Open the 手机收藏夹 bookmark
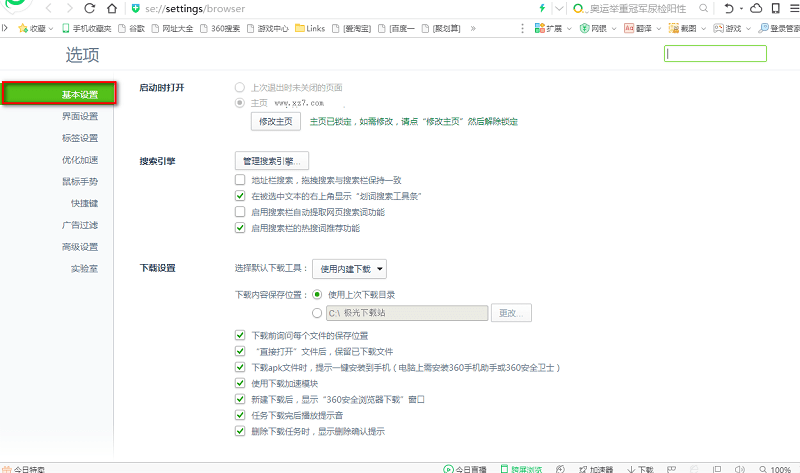This screenshot has width=800, height=473. 86,29
